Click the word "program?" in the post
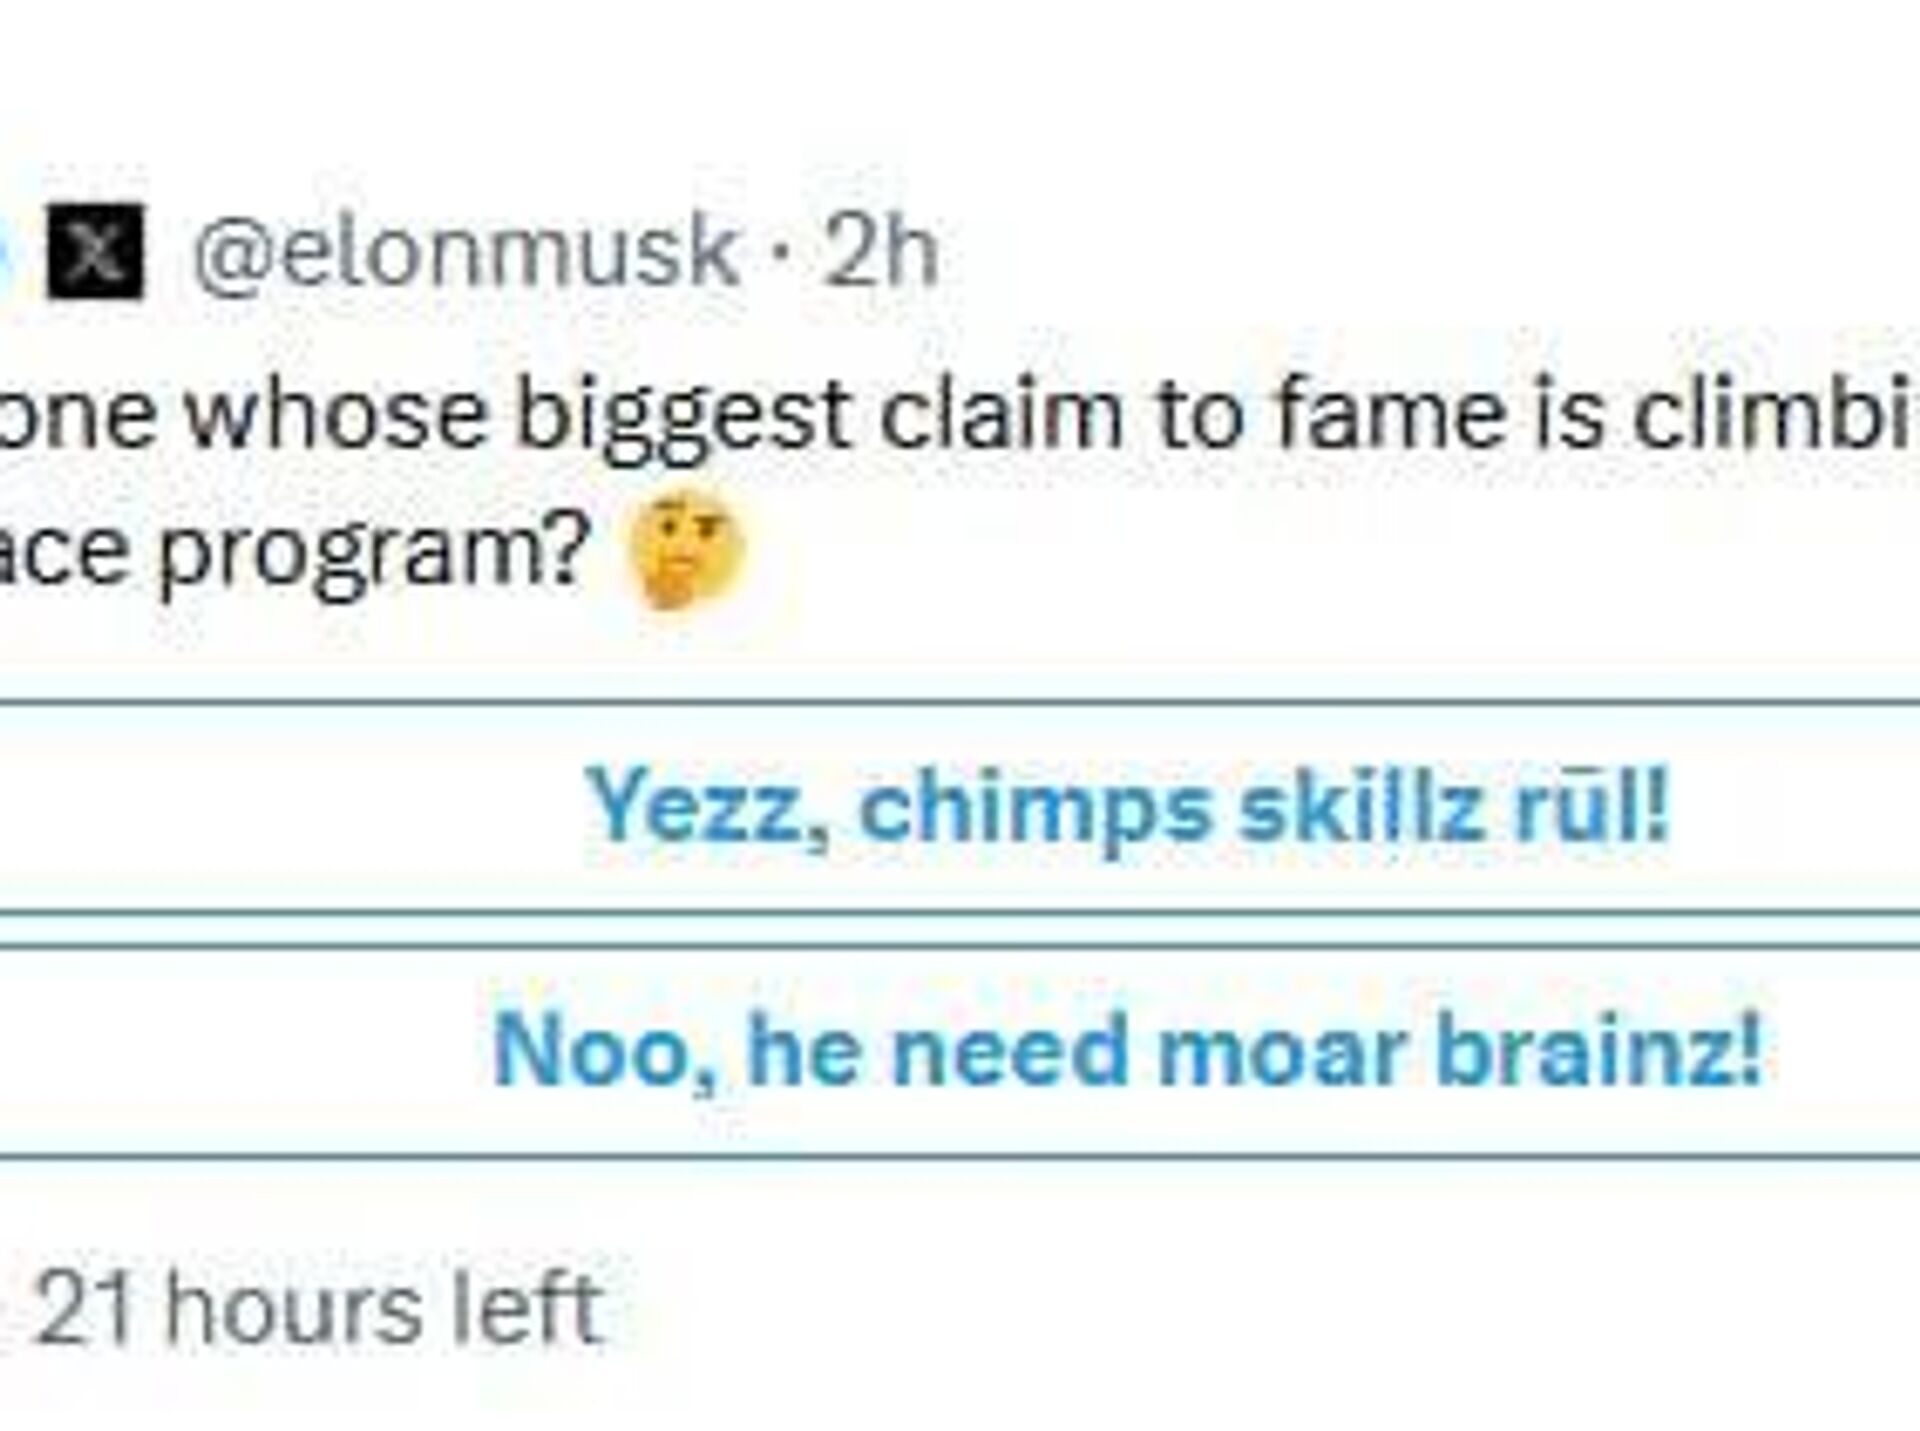The width and height of the screenshot is (1920, 1431). [x=370, y=551]
